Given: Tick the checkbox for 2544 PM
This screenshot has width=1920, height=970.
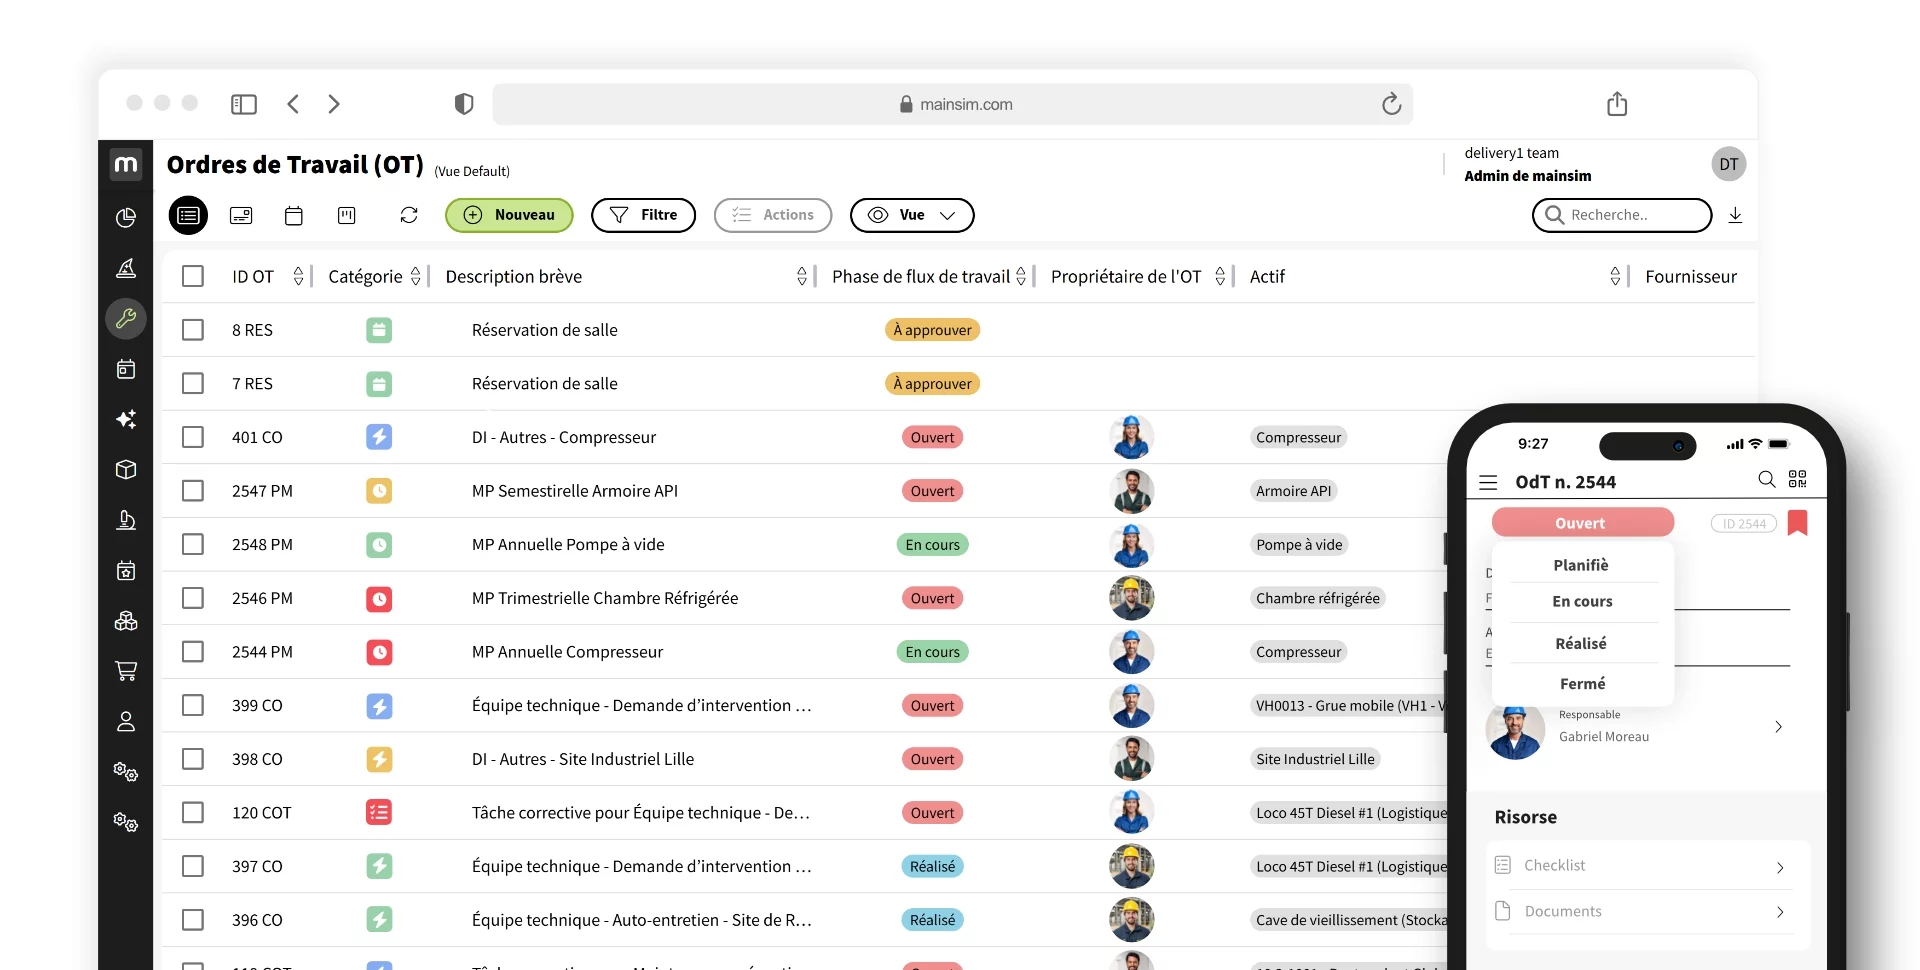Looking at the screenshot, I should pos(193,652).
